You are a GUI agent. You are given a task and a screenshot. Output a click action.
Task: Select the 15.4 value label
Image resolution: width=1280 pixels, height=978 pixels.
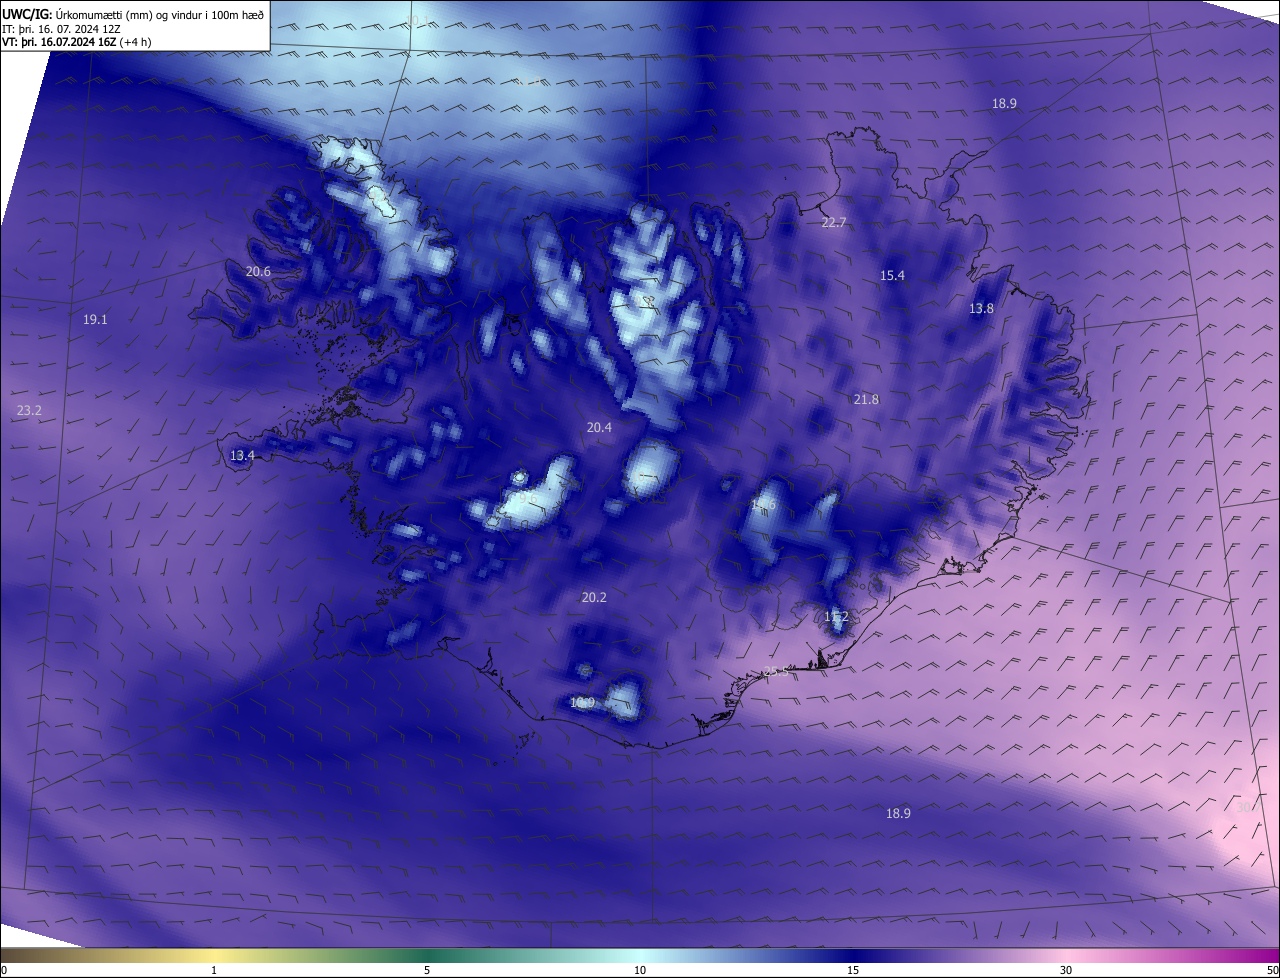(892, 276)
